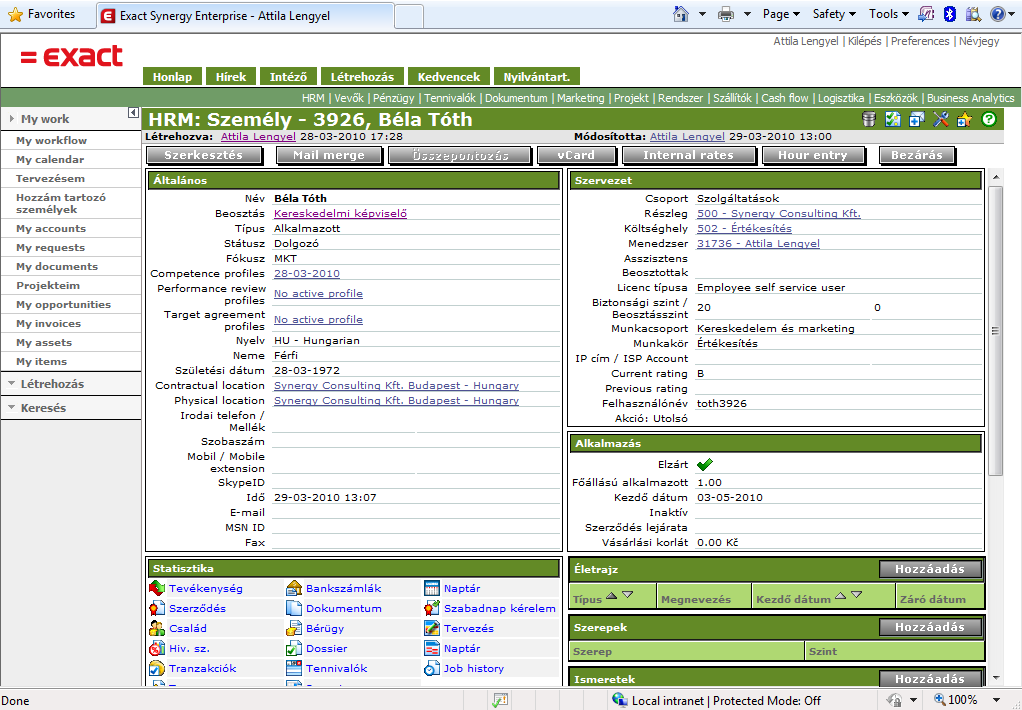Switch to the Intéző tab
1022x710 pixels.
click(x=288, y=76)
